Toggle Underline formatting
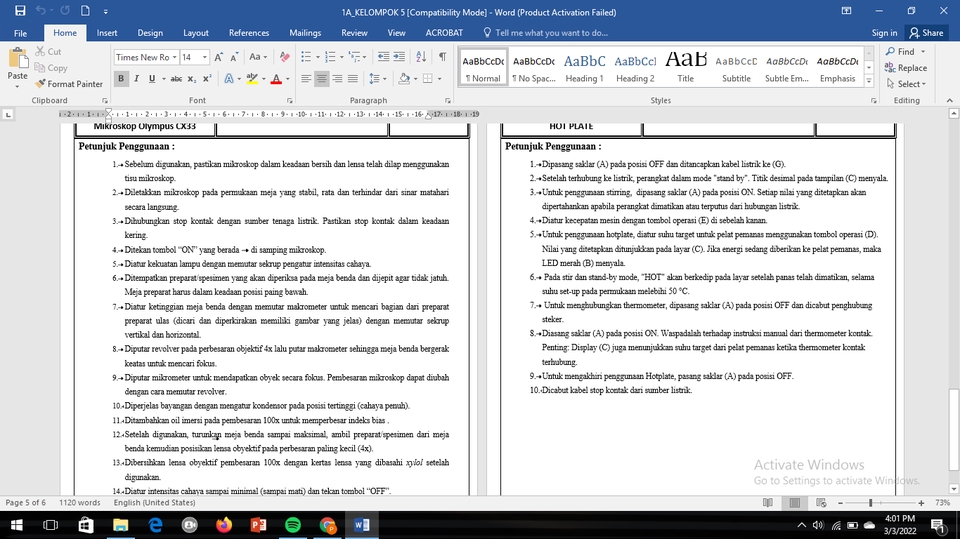The width and height of the screenshot is (960, 539). pyautogui.click(x=152, y=78)
